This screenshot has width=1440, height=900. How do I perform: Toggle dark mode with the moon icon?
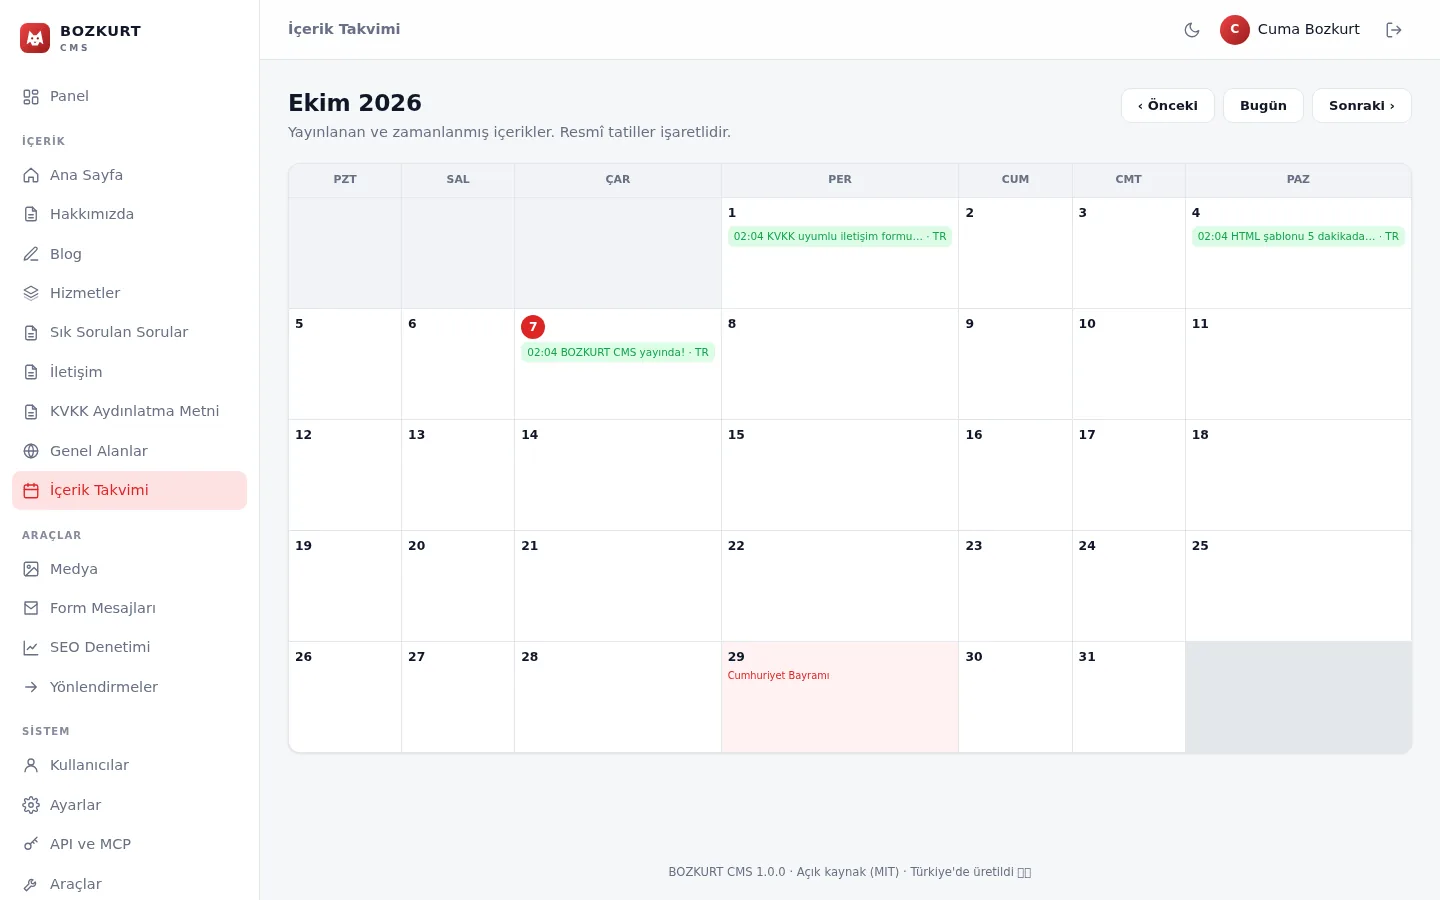pyautogui.click(x=1191, y=30)
